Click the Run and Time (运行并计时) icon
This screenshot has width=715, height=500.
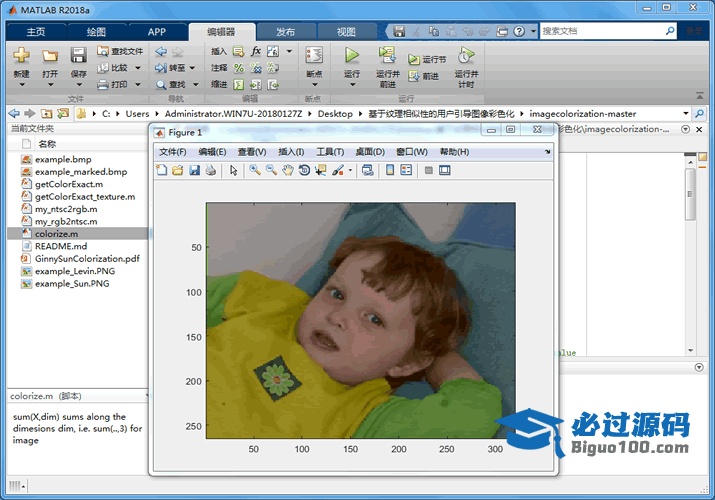click(x=465, y=56)
